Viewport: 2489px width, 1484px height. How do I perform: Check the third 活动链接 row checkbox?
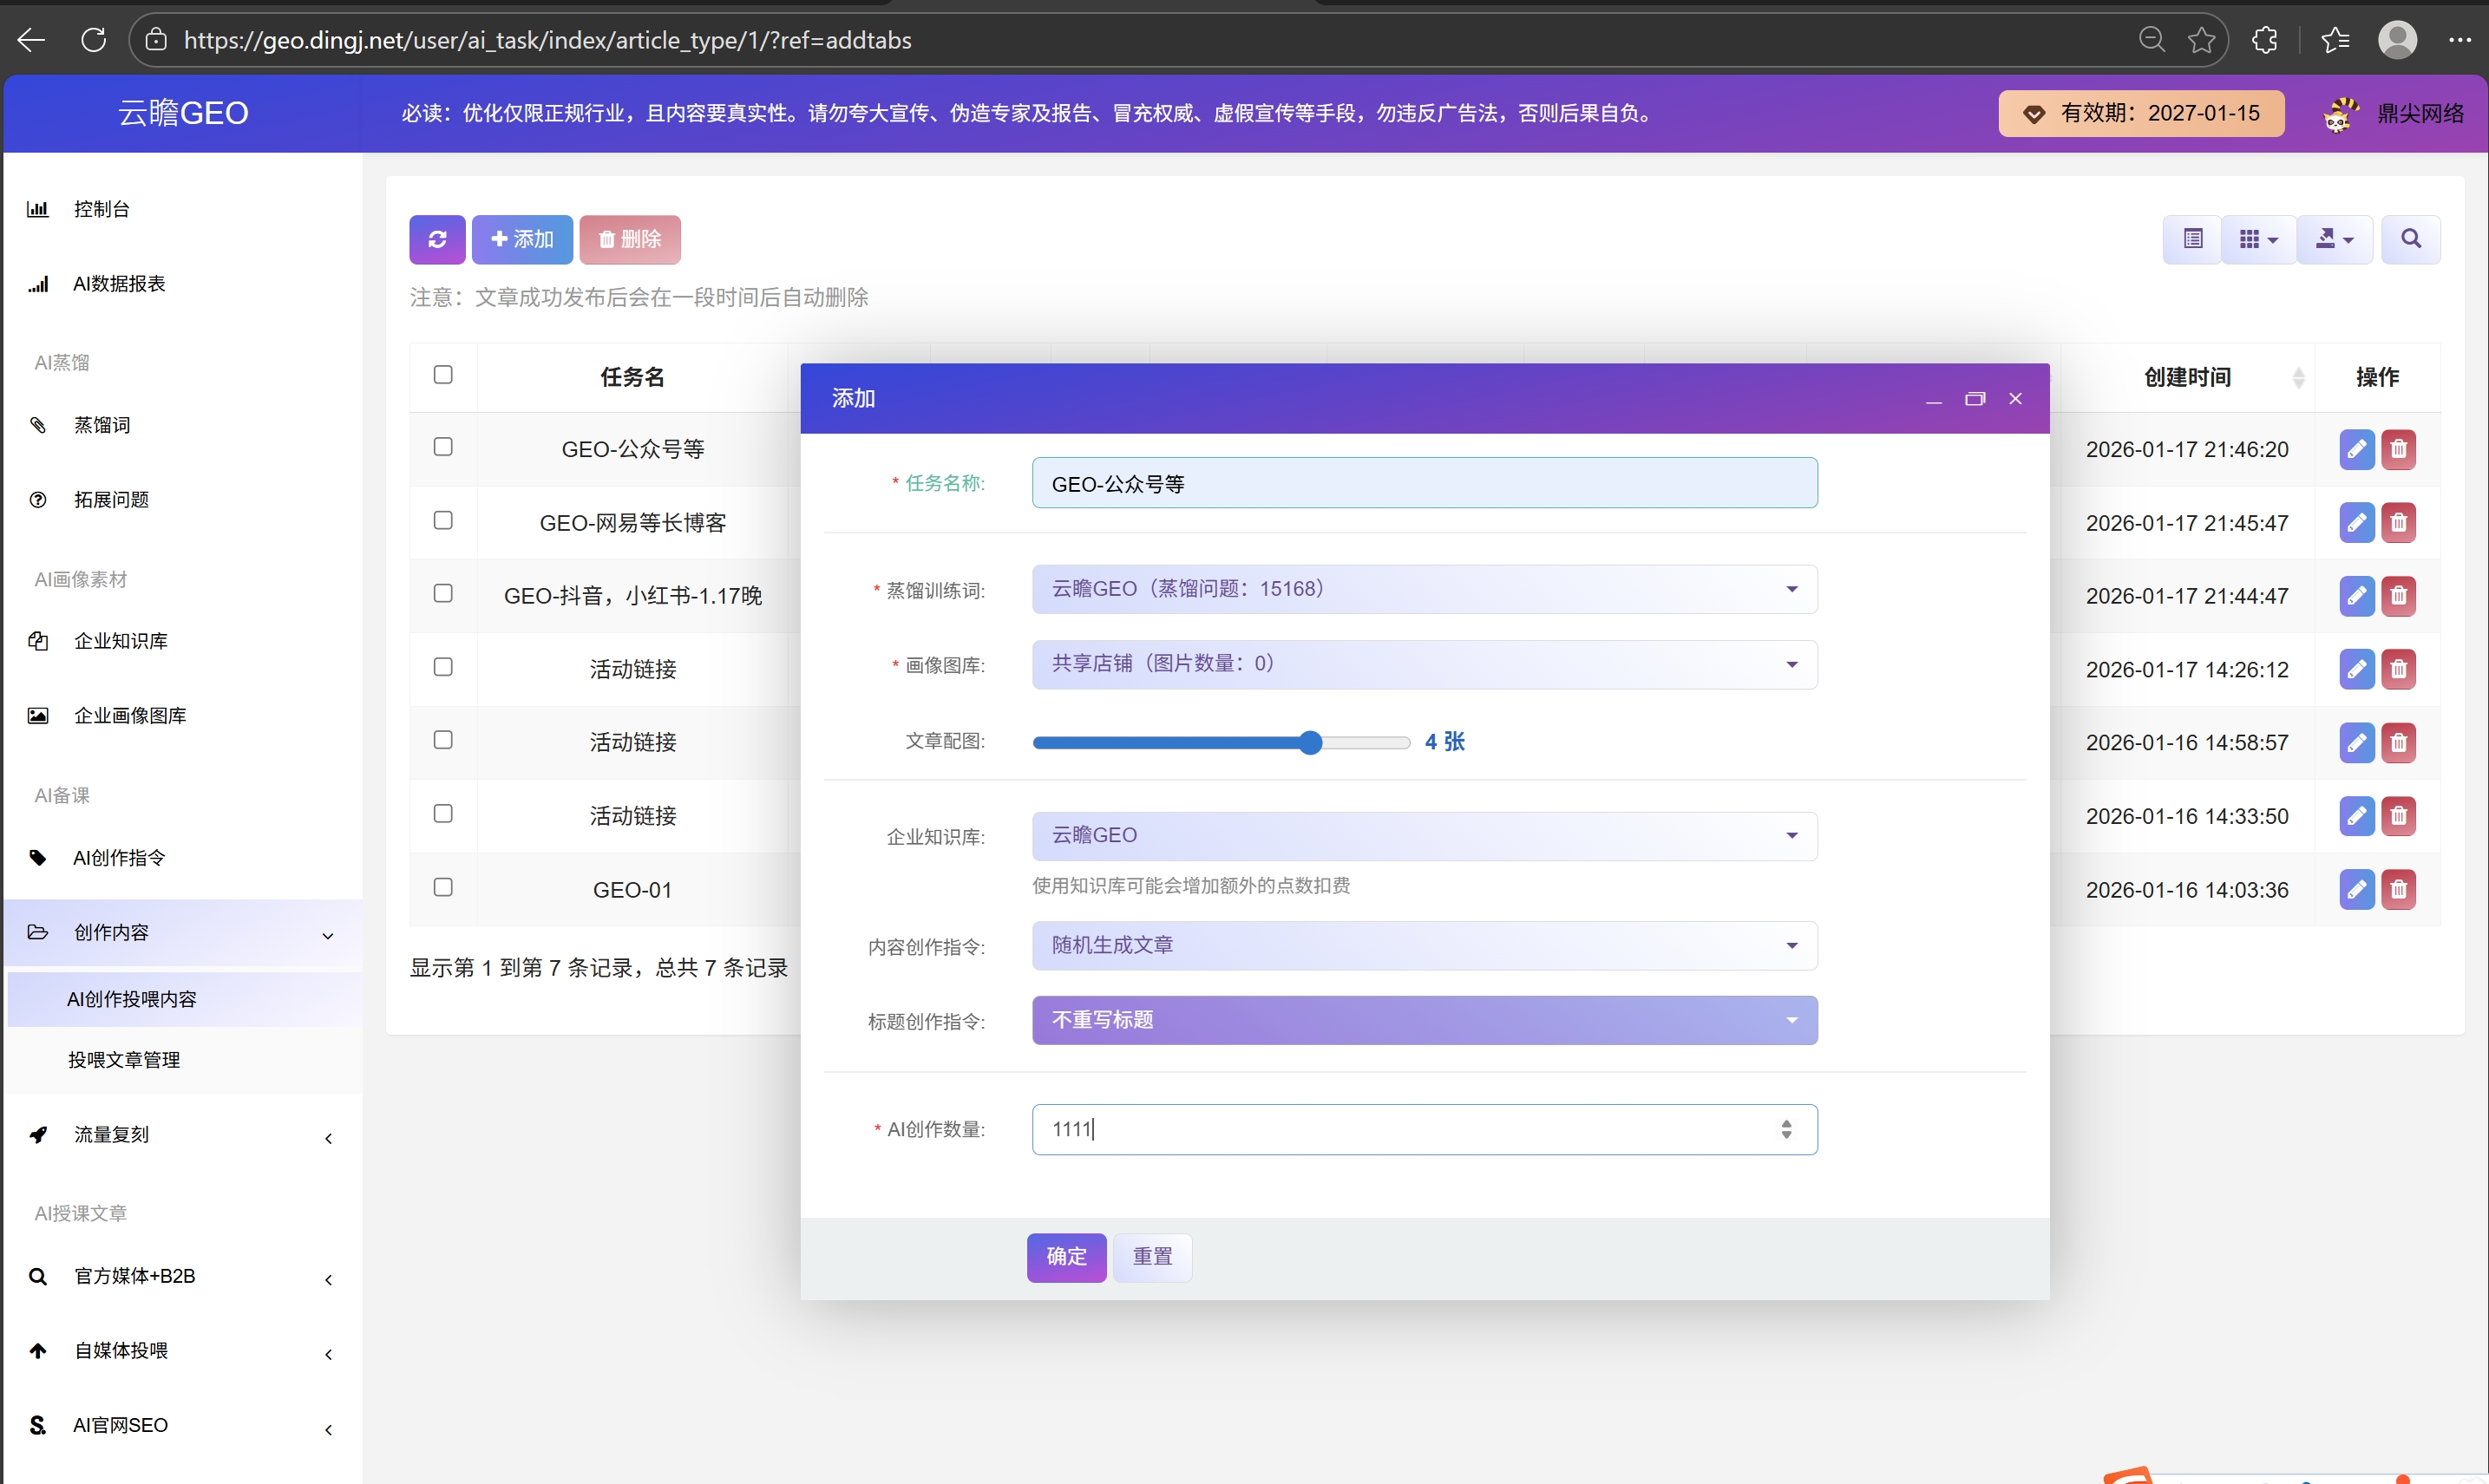[x=443, y=814]
